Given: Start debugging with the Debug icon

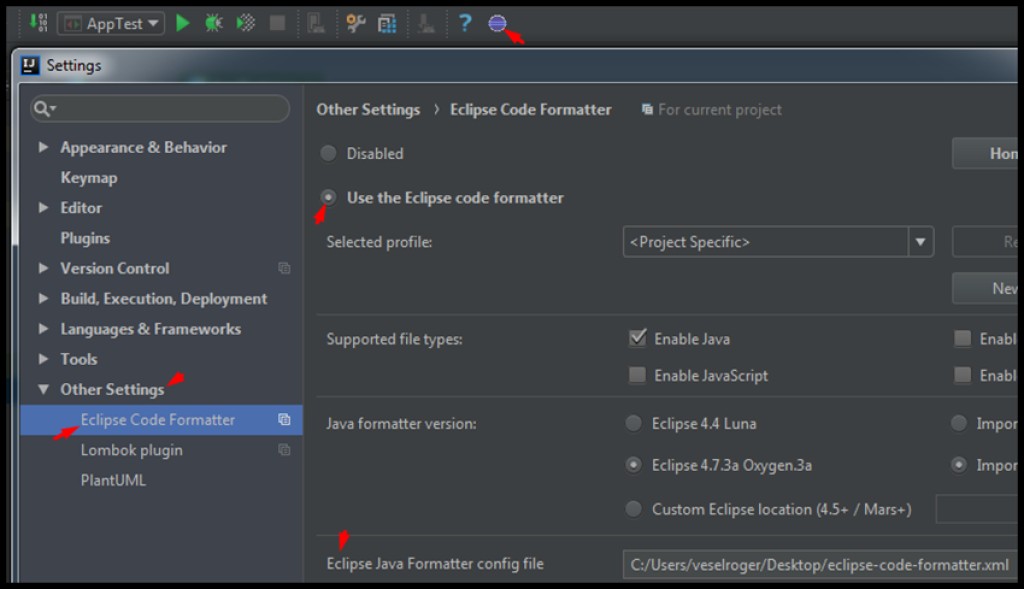Looking at the screenshot, I should [x=212, y=22].
